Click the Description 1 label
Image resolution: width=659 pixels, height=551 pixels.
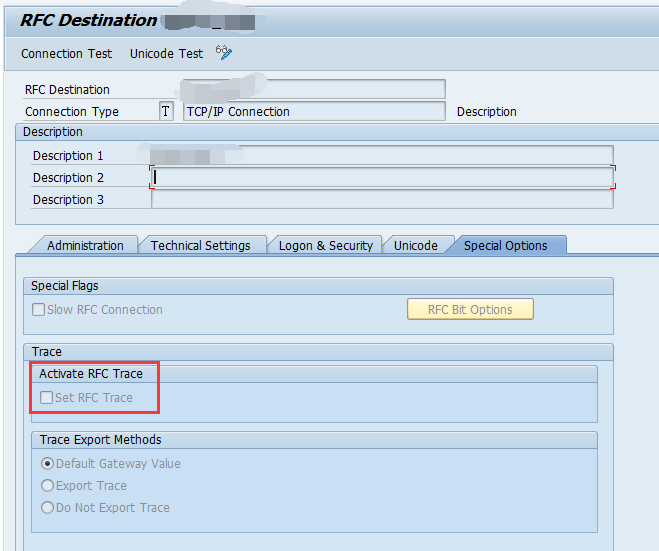(68, 156)
